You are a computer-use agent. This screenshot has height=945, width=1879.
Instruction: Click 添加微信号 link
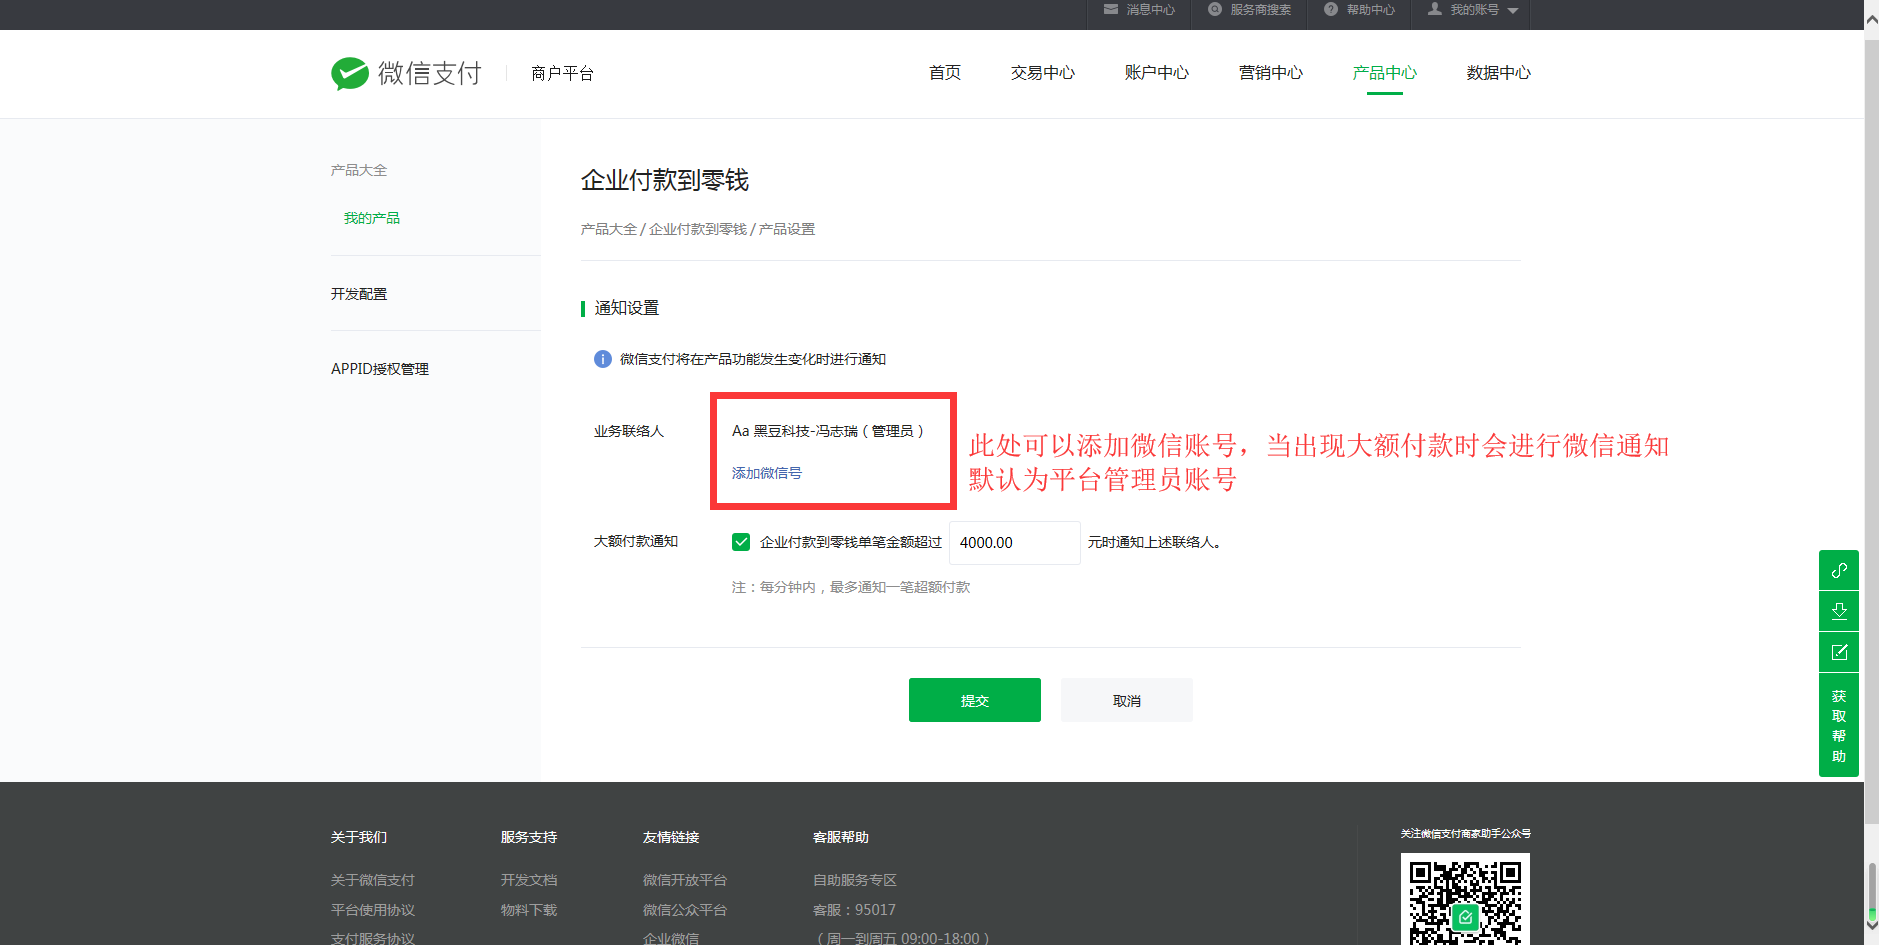767,473
